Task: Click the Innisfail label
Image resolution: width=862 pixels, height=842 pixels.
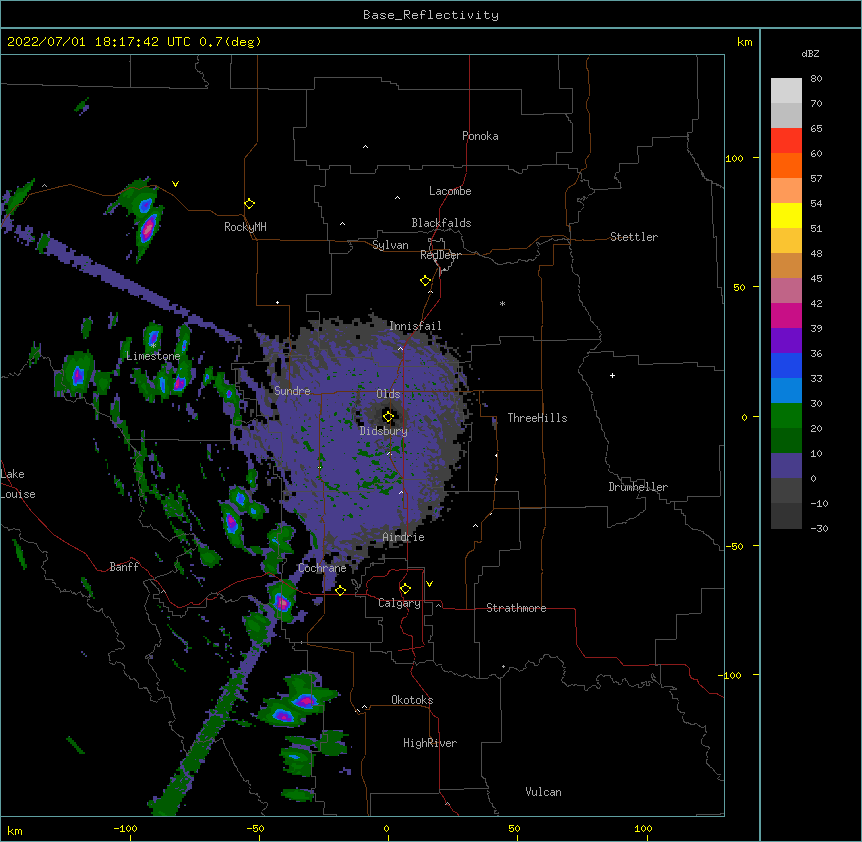Action: (x=415, y=326)
